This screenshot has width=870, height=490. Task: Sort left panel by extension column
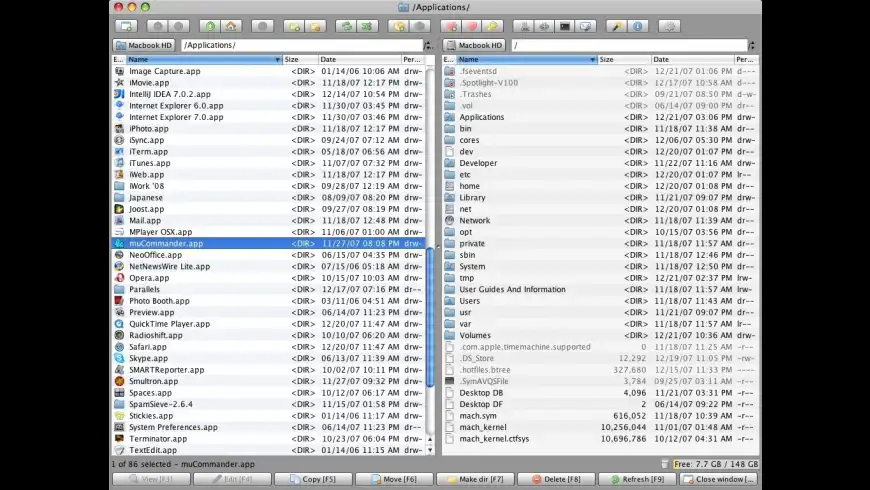(x=119, y=59)
